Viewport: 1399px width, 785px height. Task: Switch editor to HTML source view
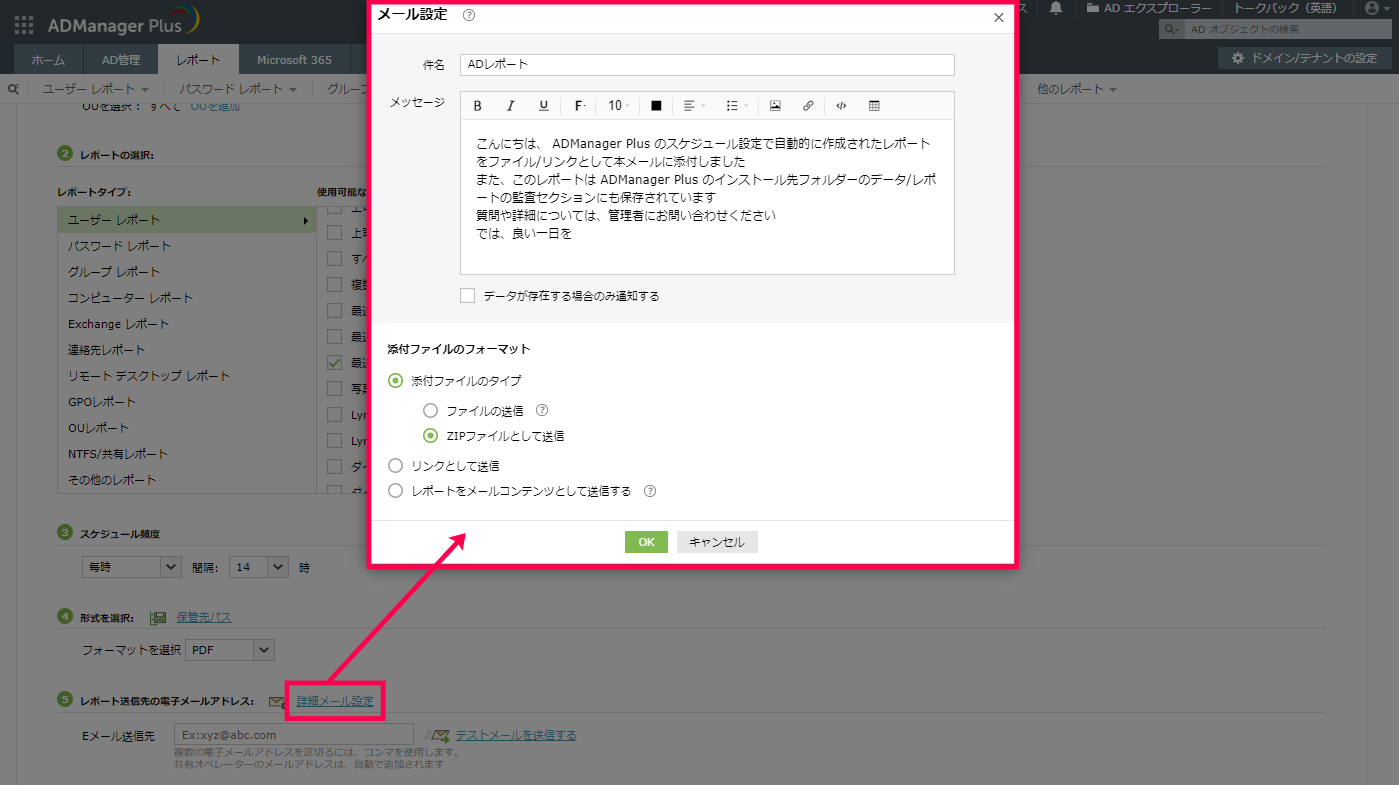(x=841, y=106)
